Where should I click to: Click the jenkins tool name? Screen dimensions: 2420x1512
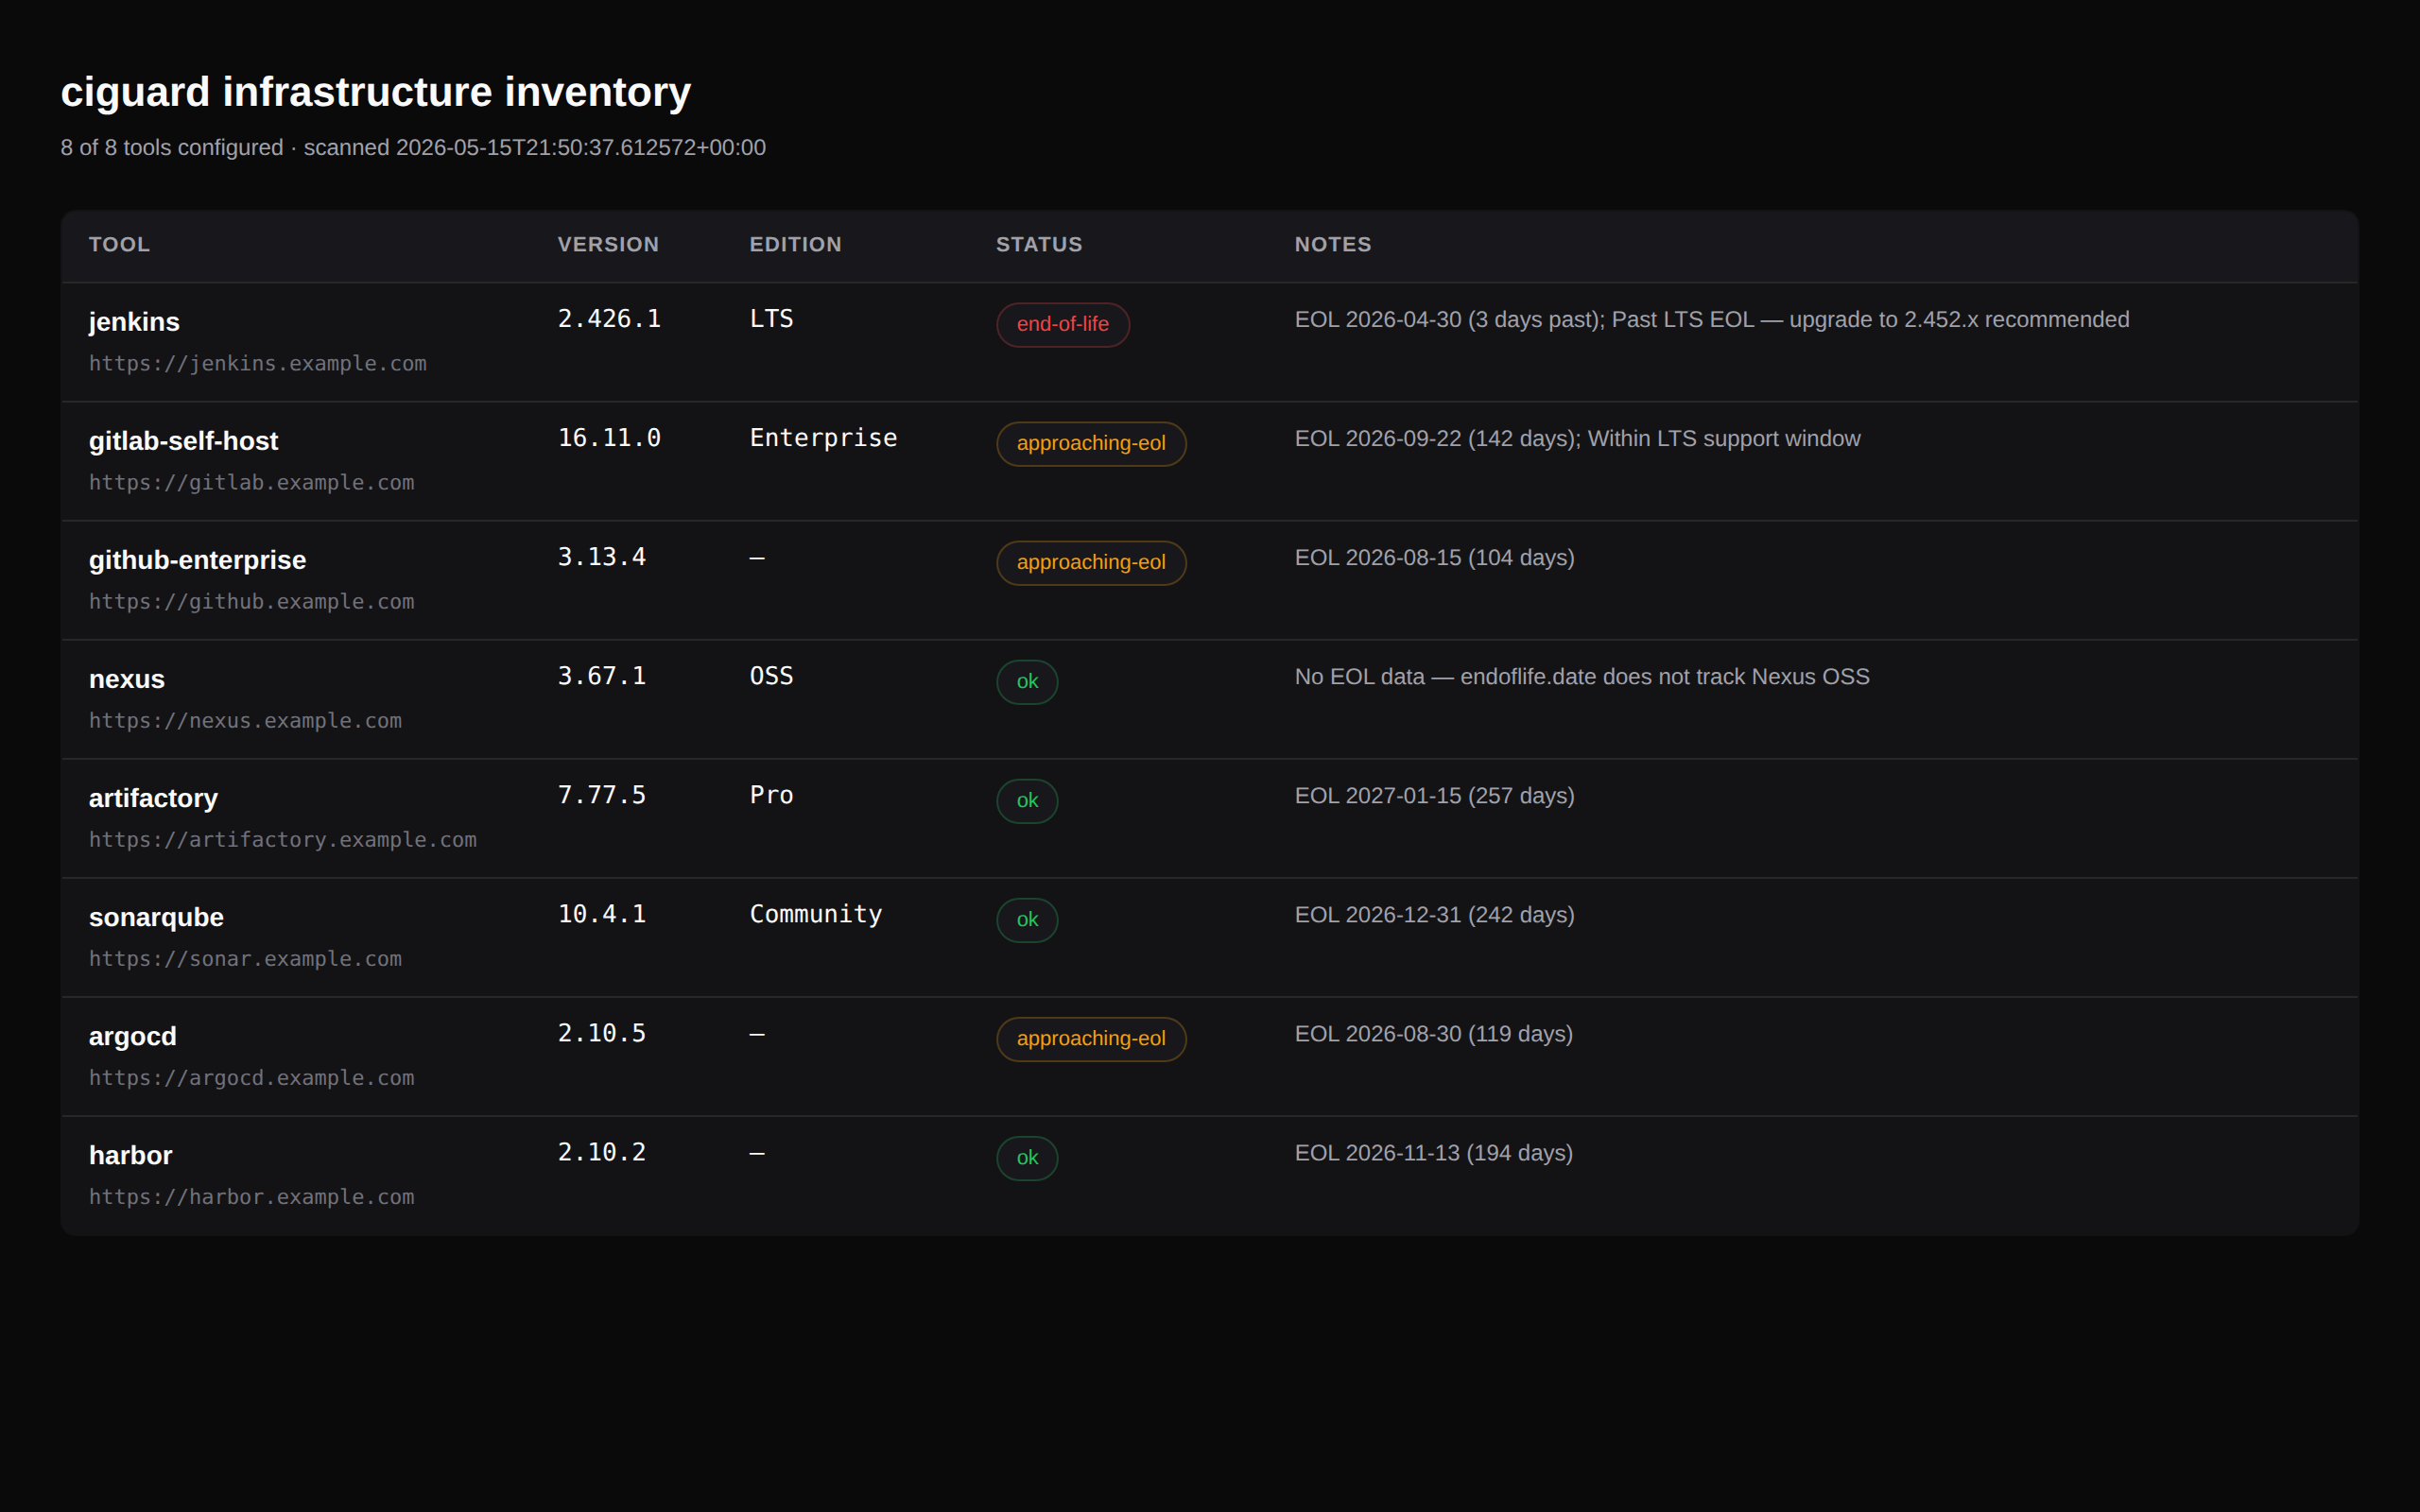[x=134, y=322]
